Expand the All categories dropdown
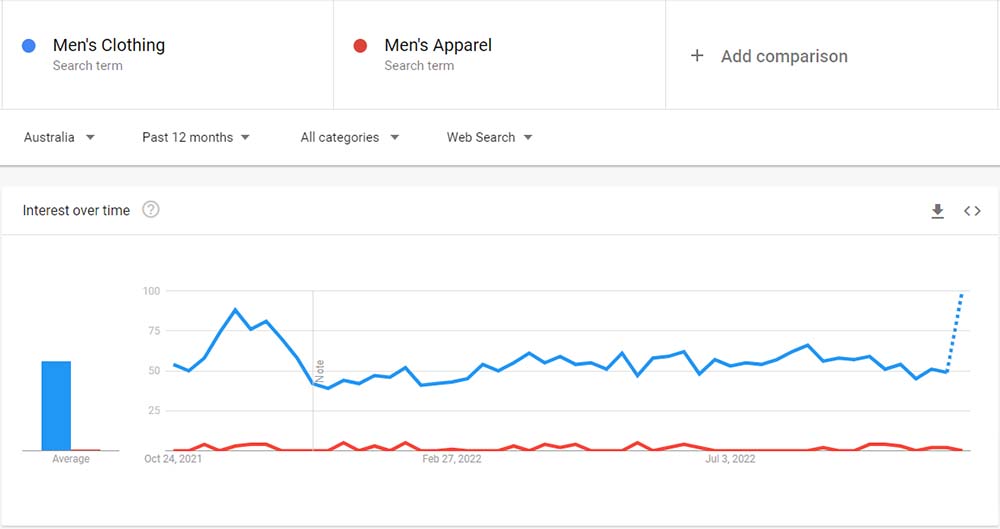1000x529 pixels. point(349,137)
